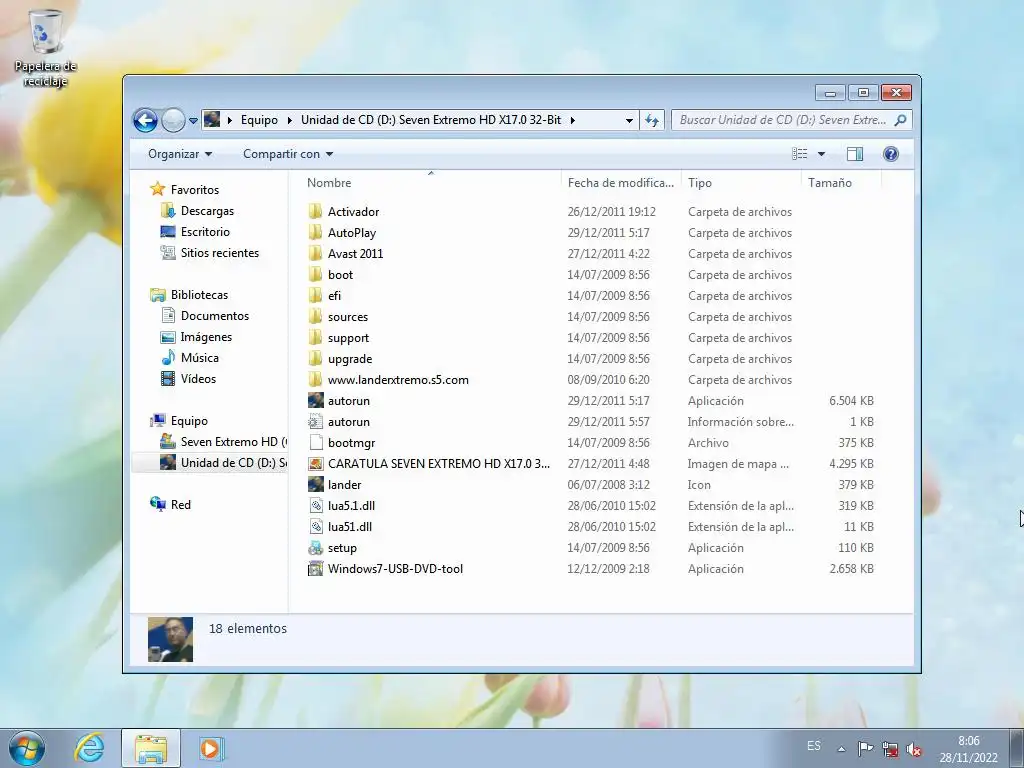Select the CARATULA SEVEN EXTREMO bitmap icon

315,464
